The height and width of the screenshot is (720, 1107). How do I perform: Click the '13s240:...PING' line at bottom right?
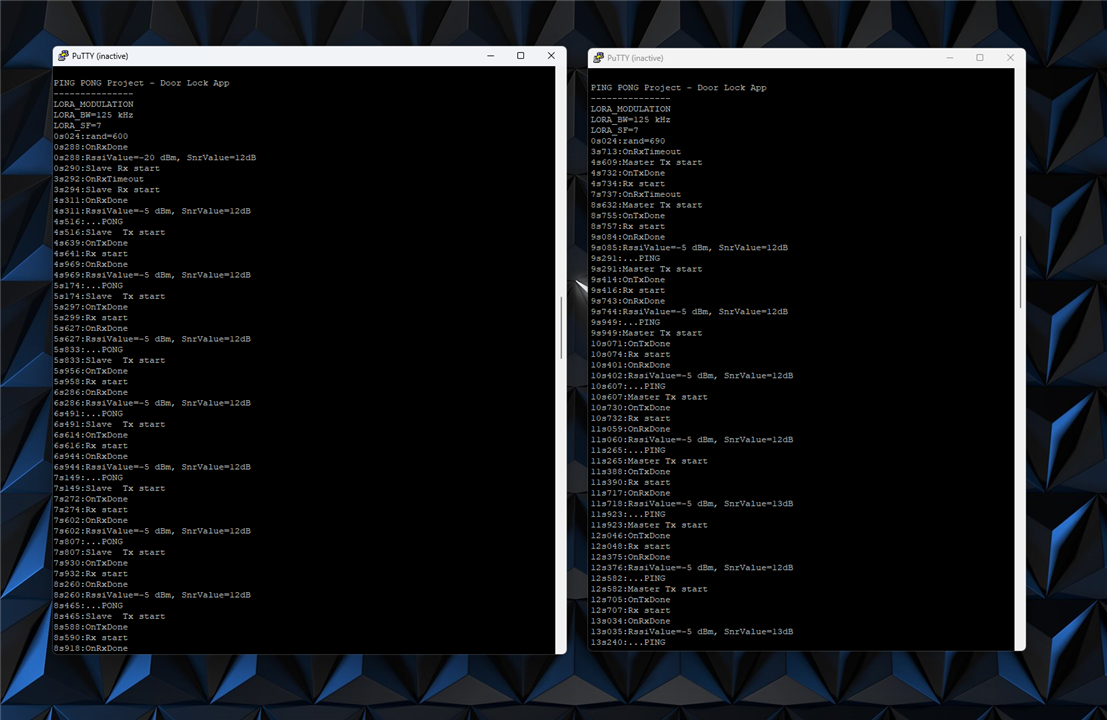coord(628,642)
